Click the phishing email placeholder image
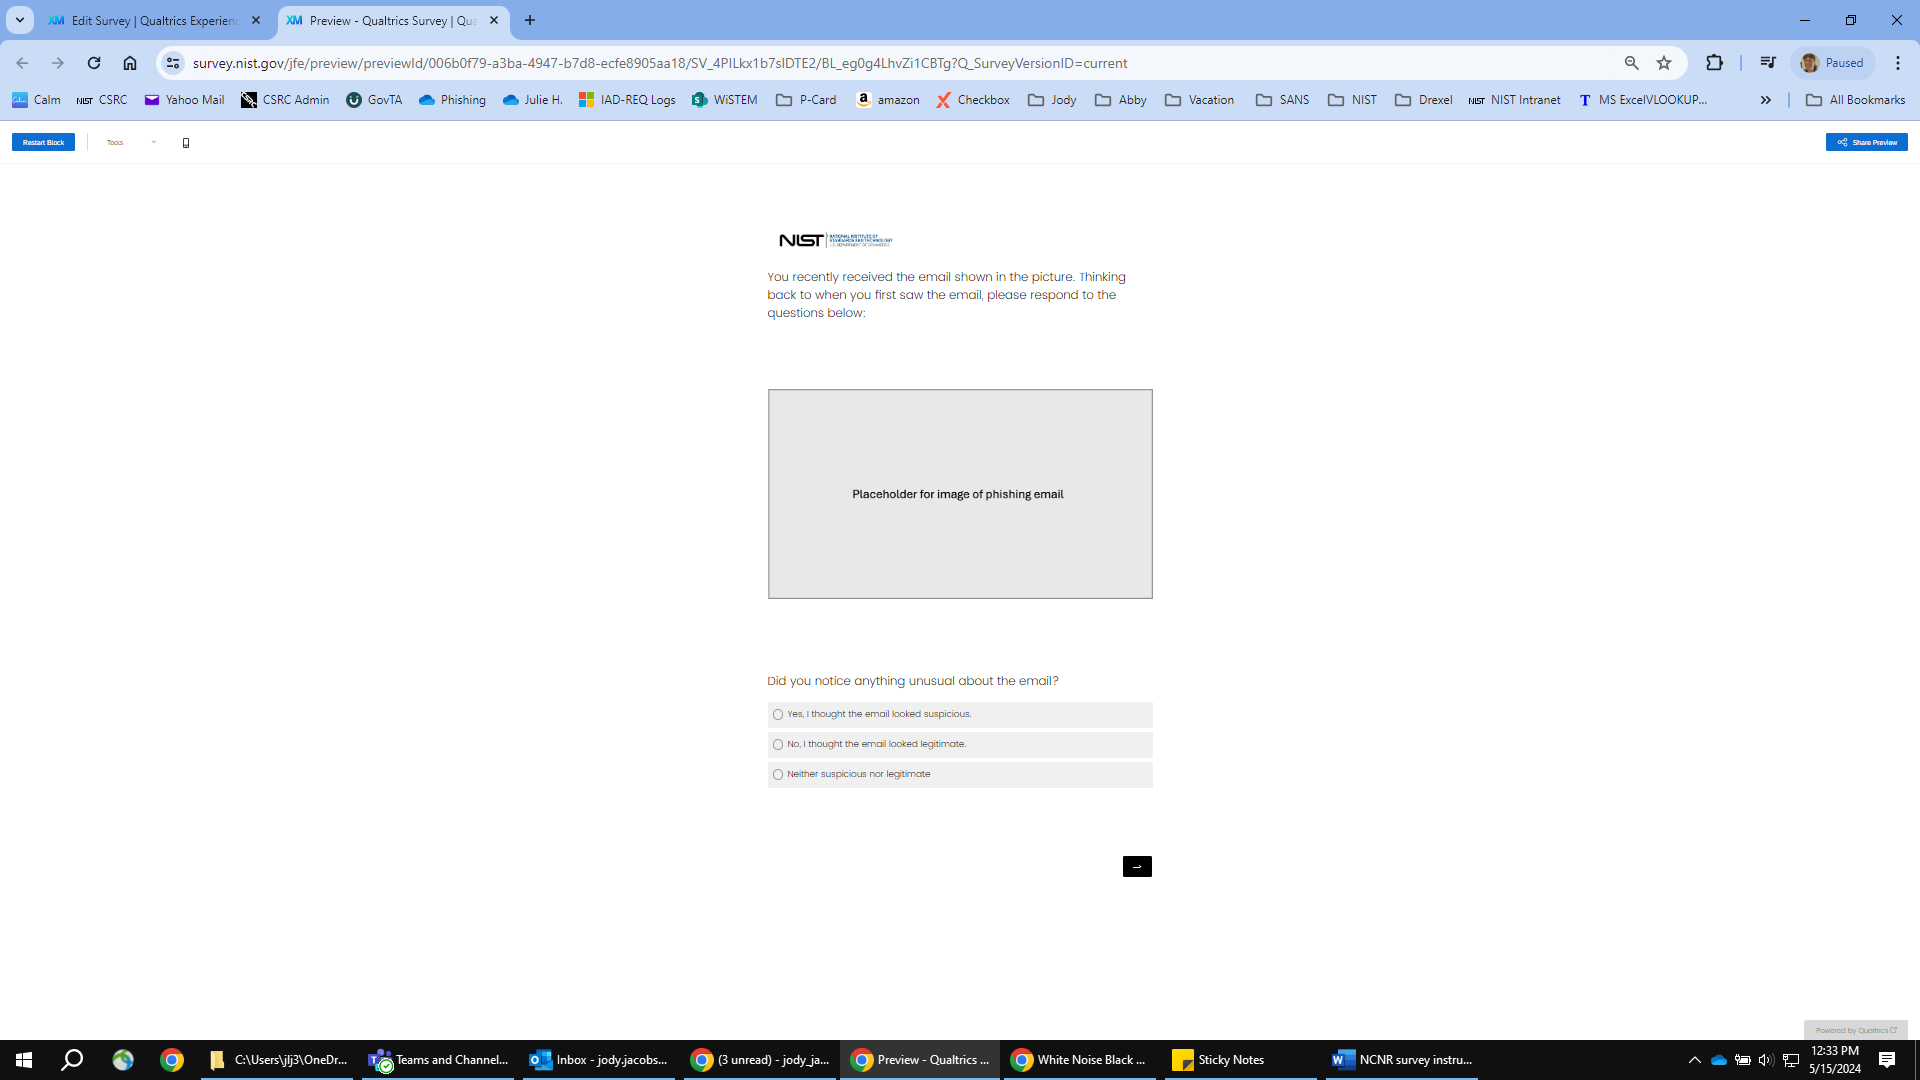The height and width of the screenshot is (1080, 1920). click(959, 494)
